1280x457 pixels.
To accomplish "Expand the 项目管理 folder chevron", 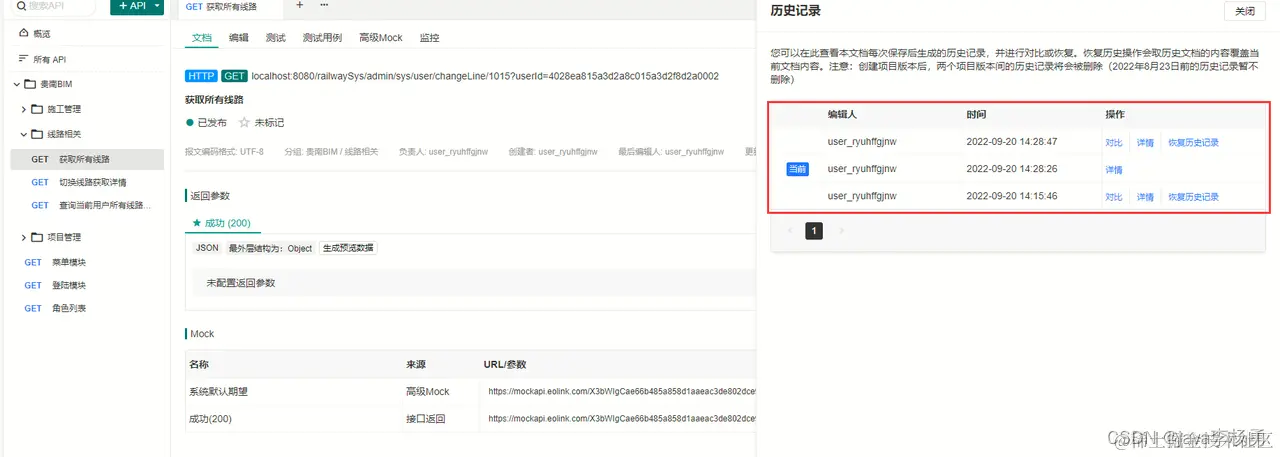I will point(24,237).
